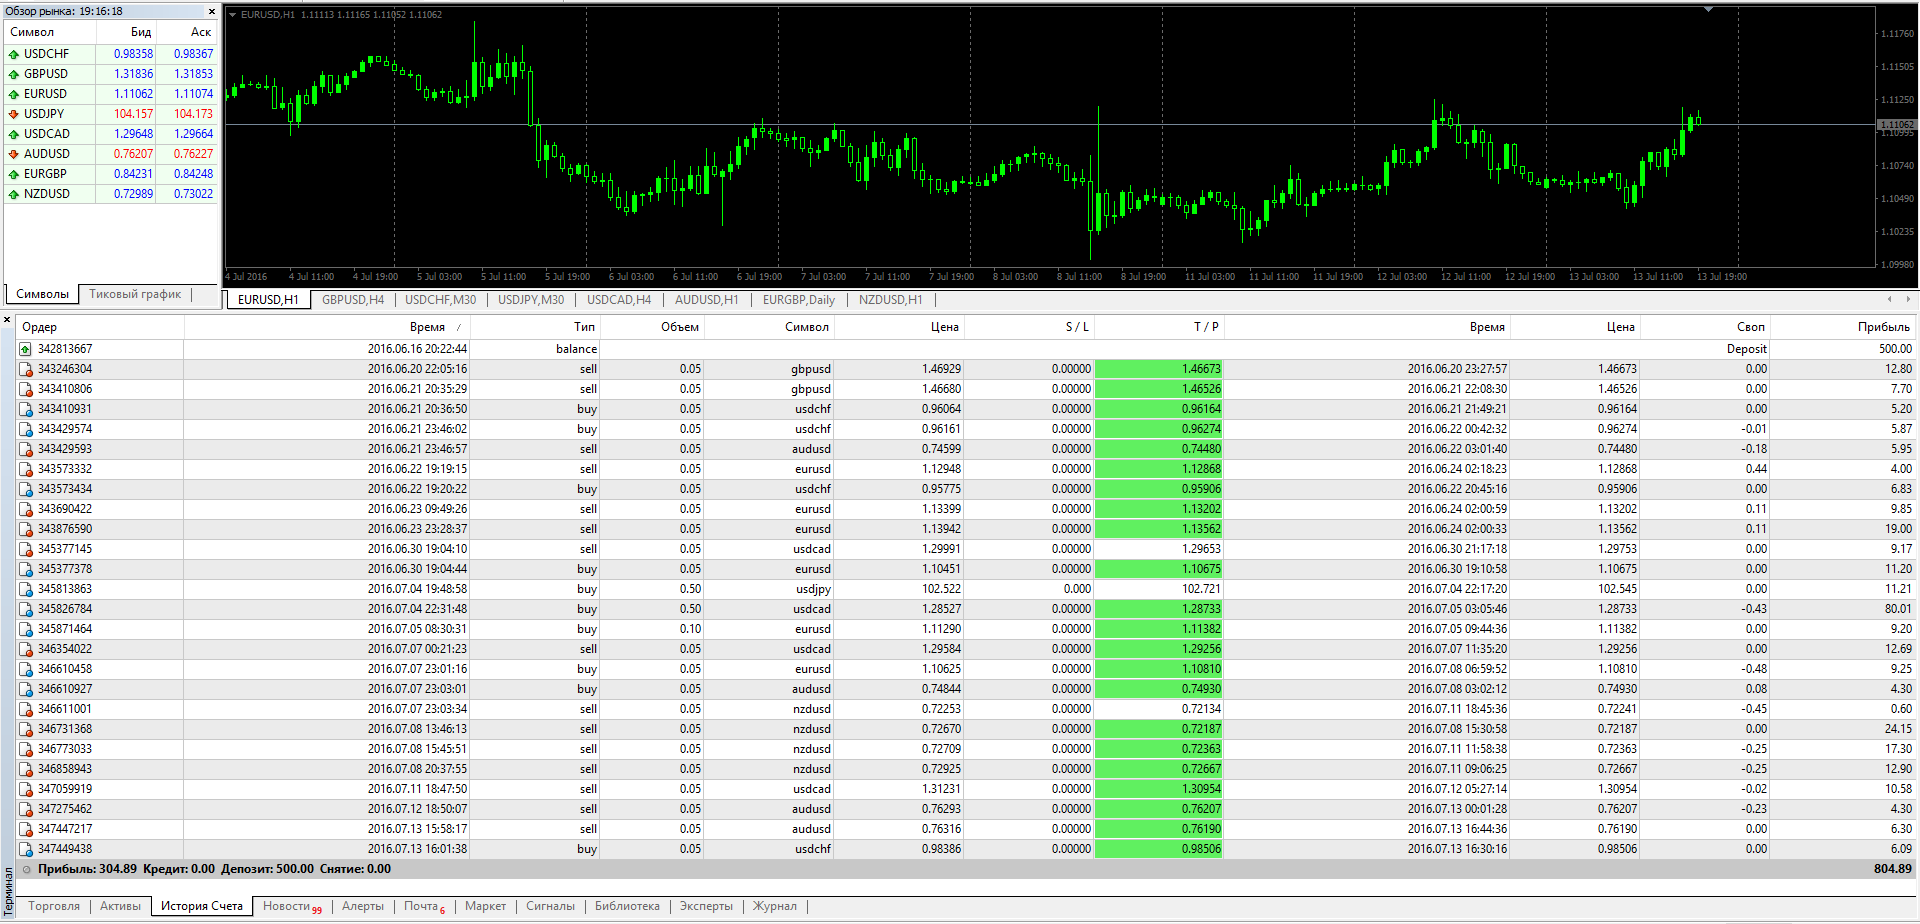This screenshot has width=1920, height=924.
Task: Click the order icon next to 343246304
Action: click(25, 369)
